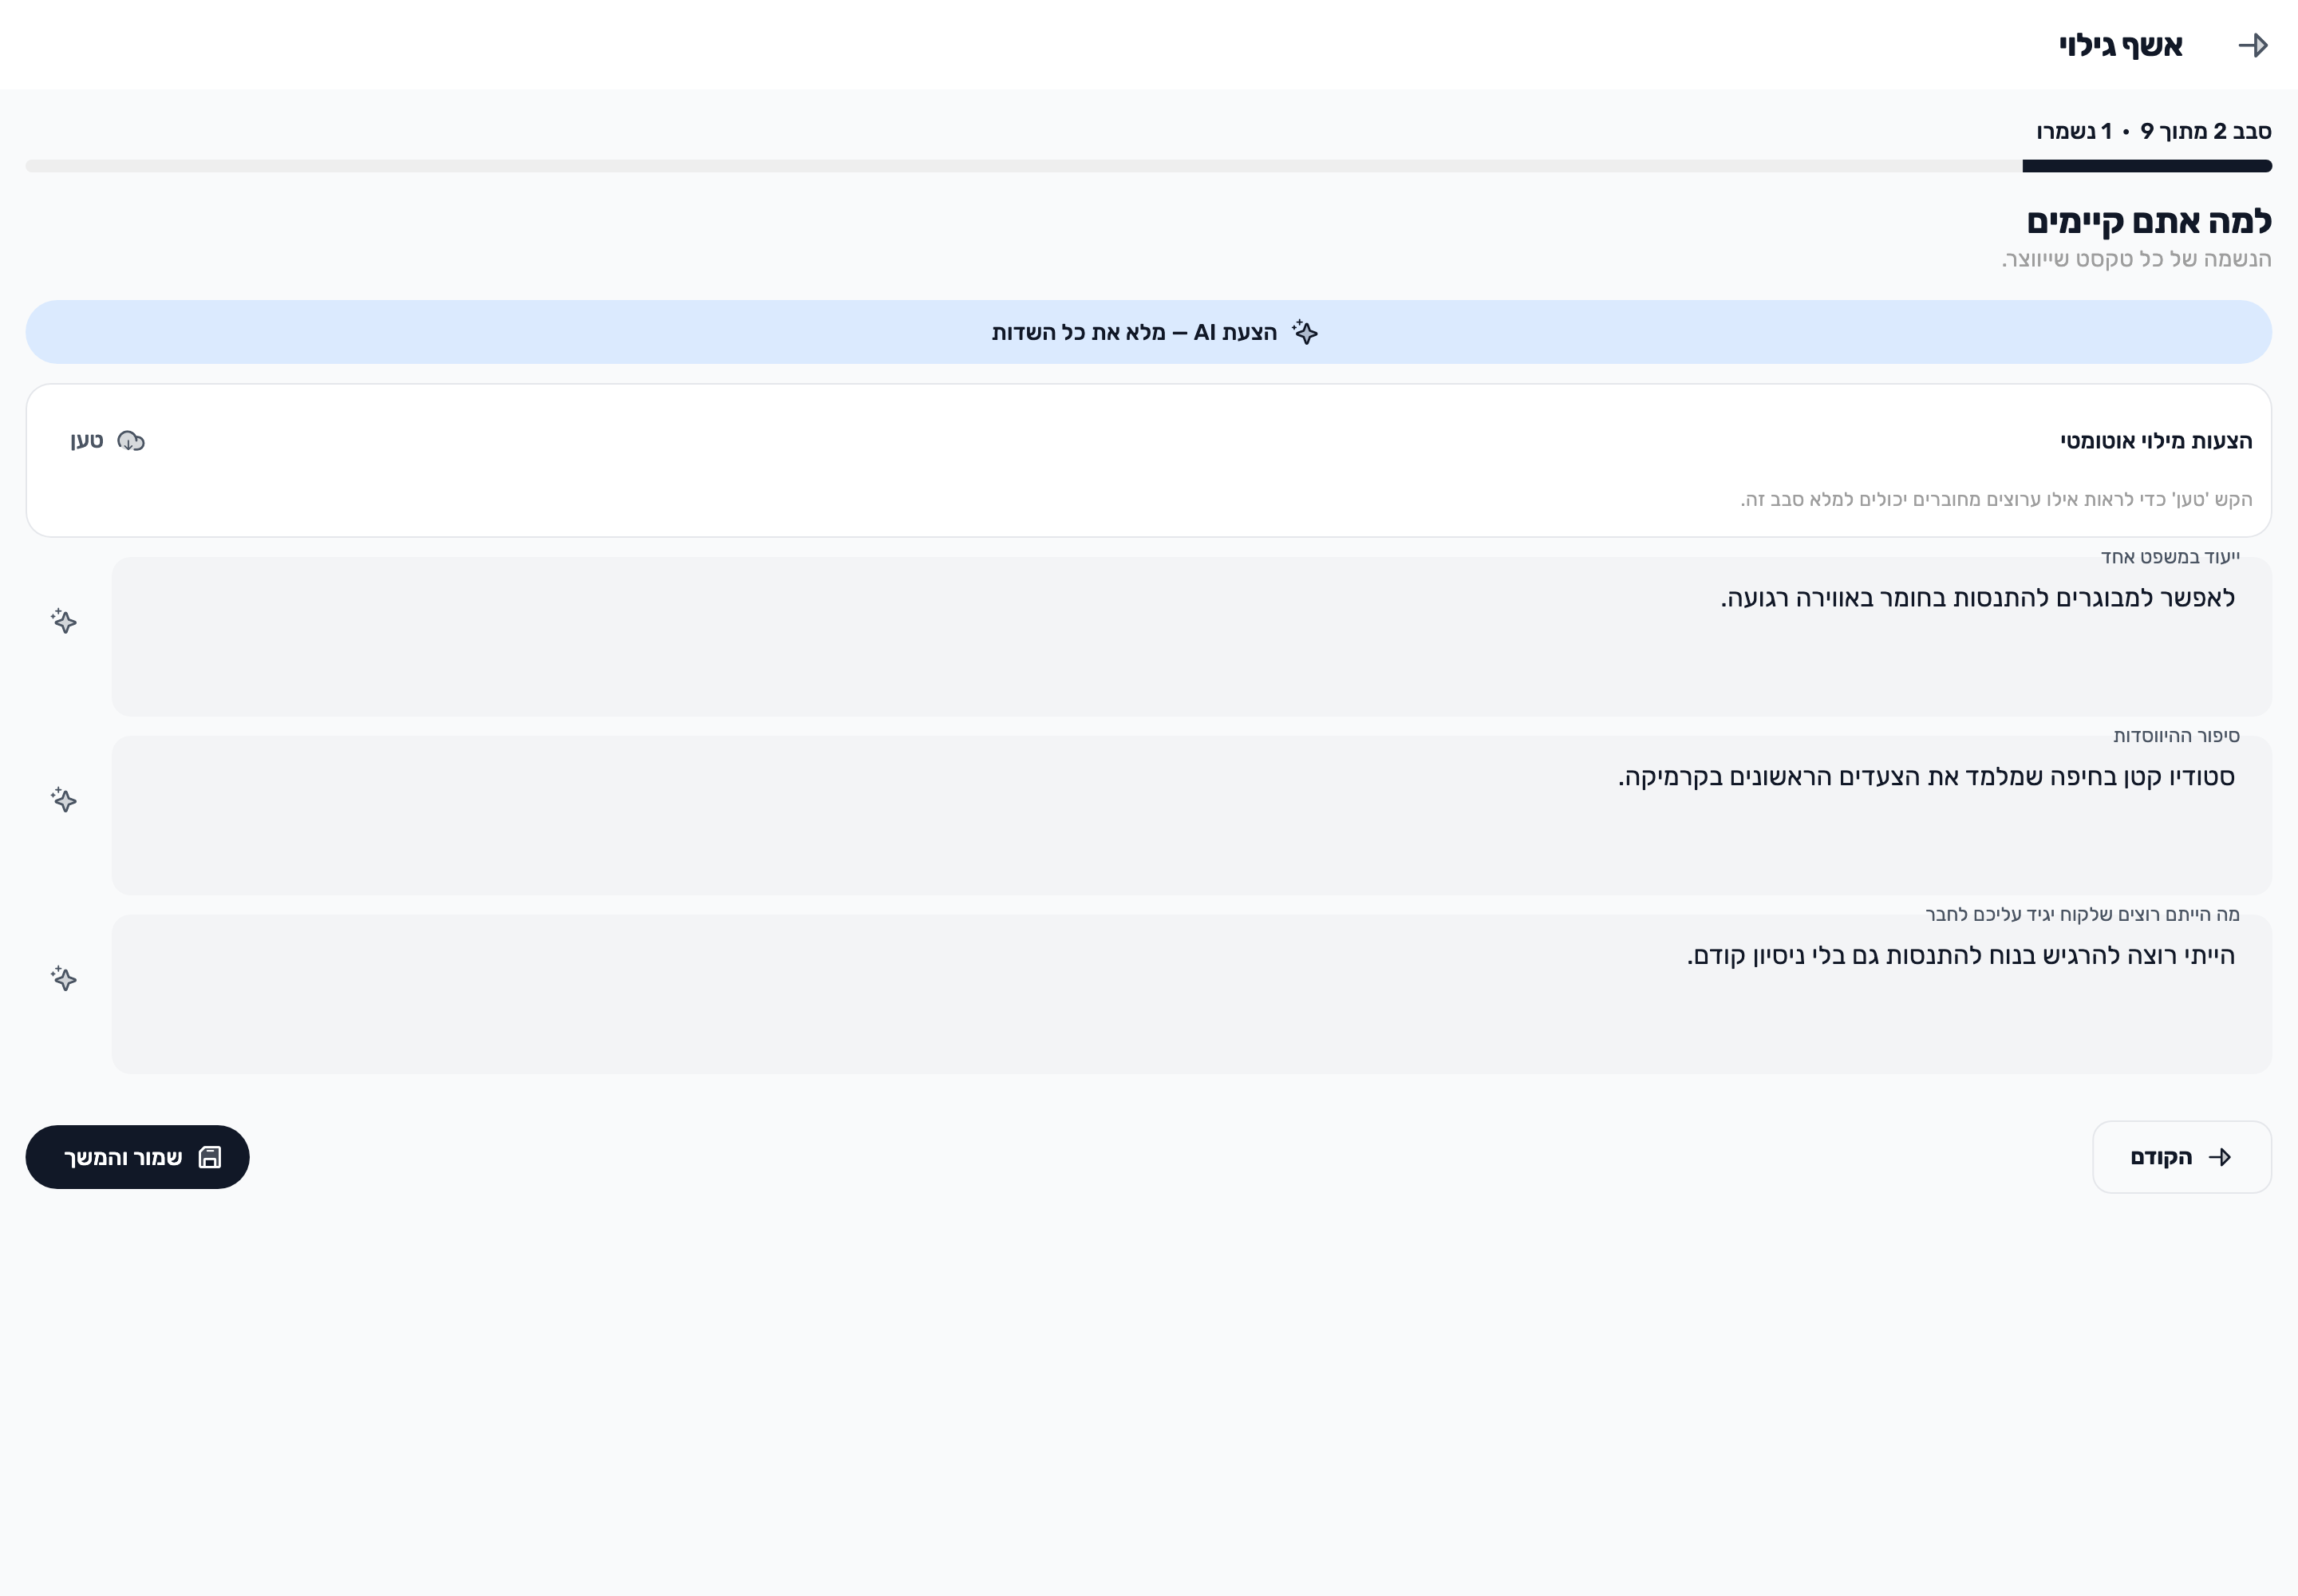Focus the סיפור ההיווסדות text field
The height and width of the screenshot is (1596, 2298).
[x=1191, y=816]
